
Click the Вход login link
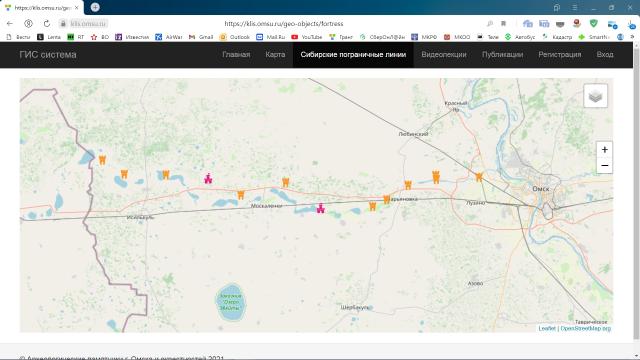click(604, 55)
